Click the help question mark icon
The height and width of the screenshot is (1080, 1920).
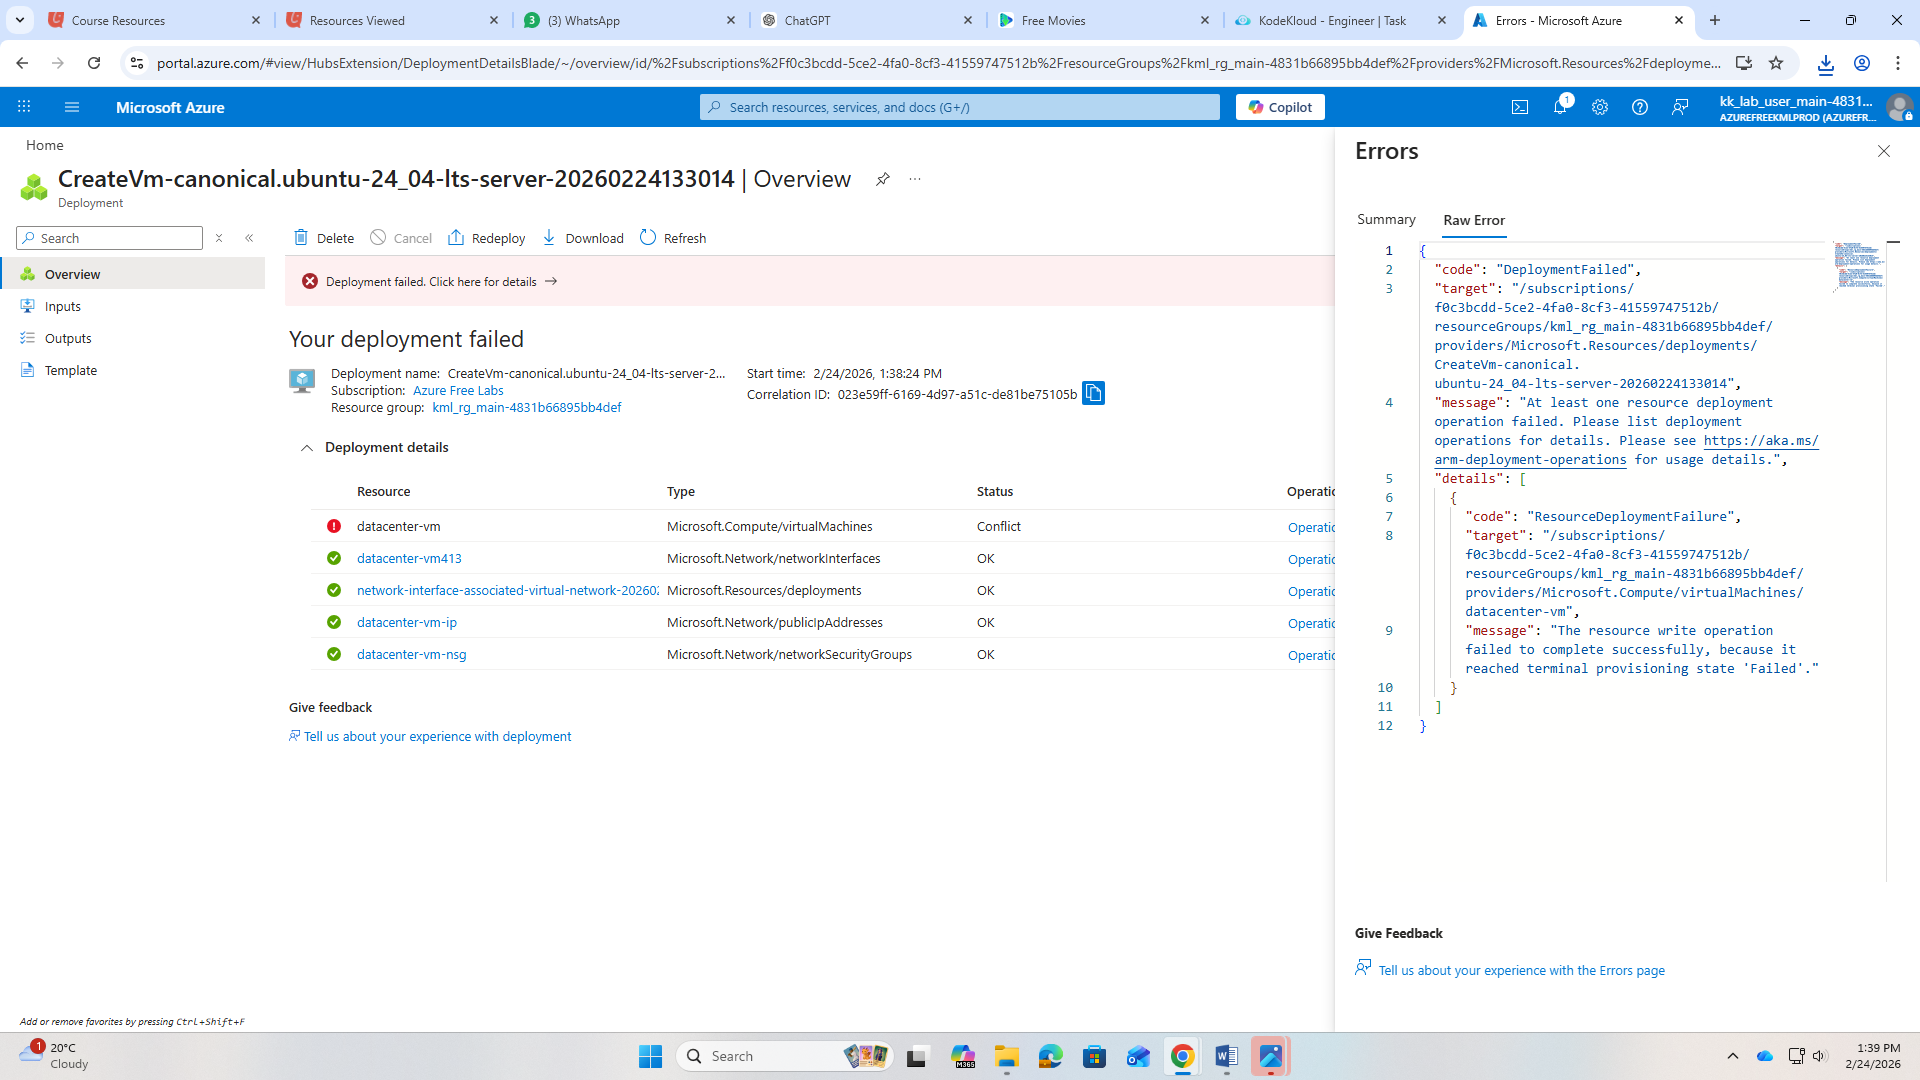point(1640,107)
